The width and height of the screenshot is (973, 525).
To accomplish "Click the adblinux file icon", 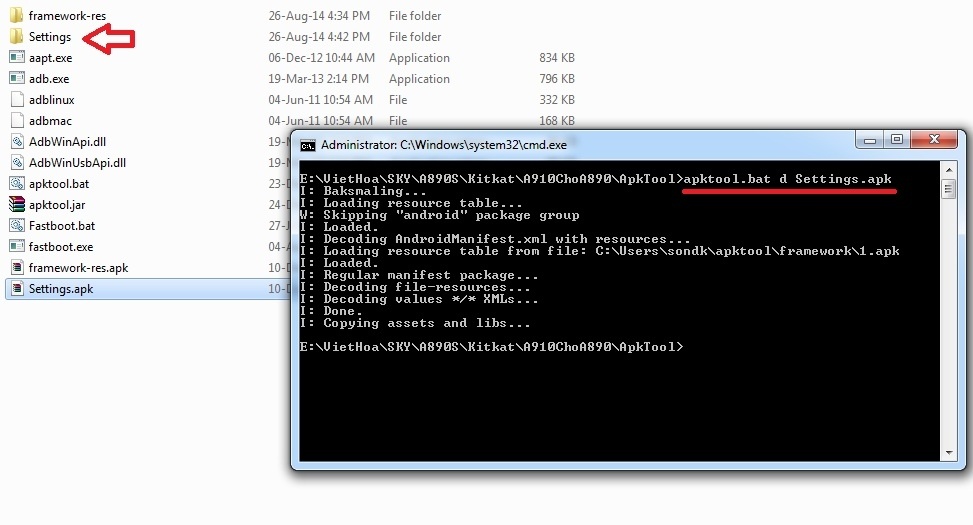I will click(x=17, y=99).
